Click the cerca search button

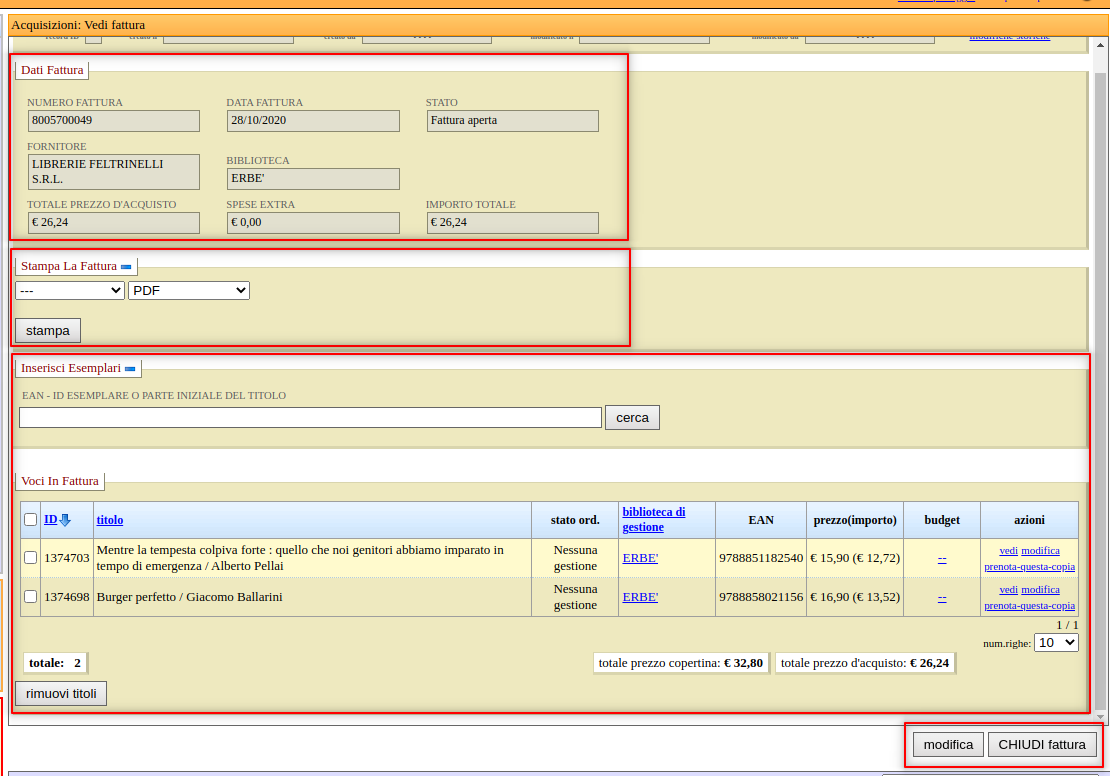click(632, 418)
